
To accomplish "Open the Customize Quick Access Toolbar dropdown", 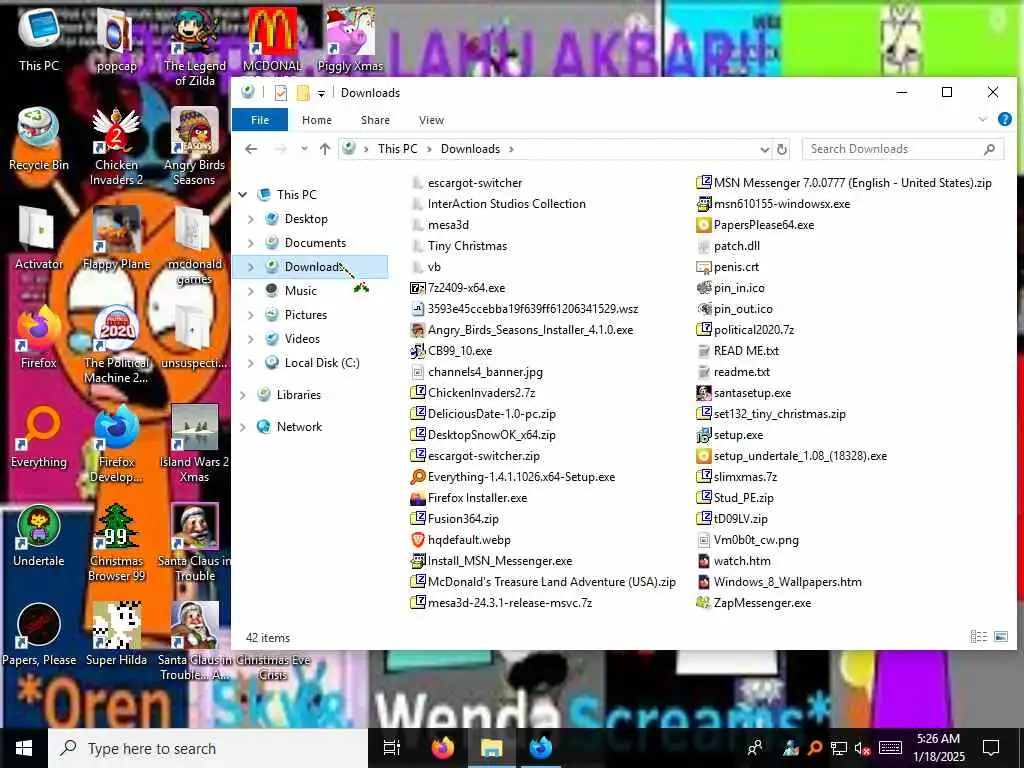I will pyautogui.click(x=321, y=93).
